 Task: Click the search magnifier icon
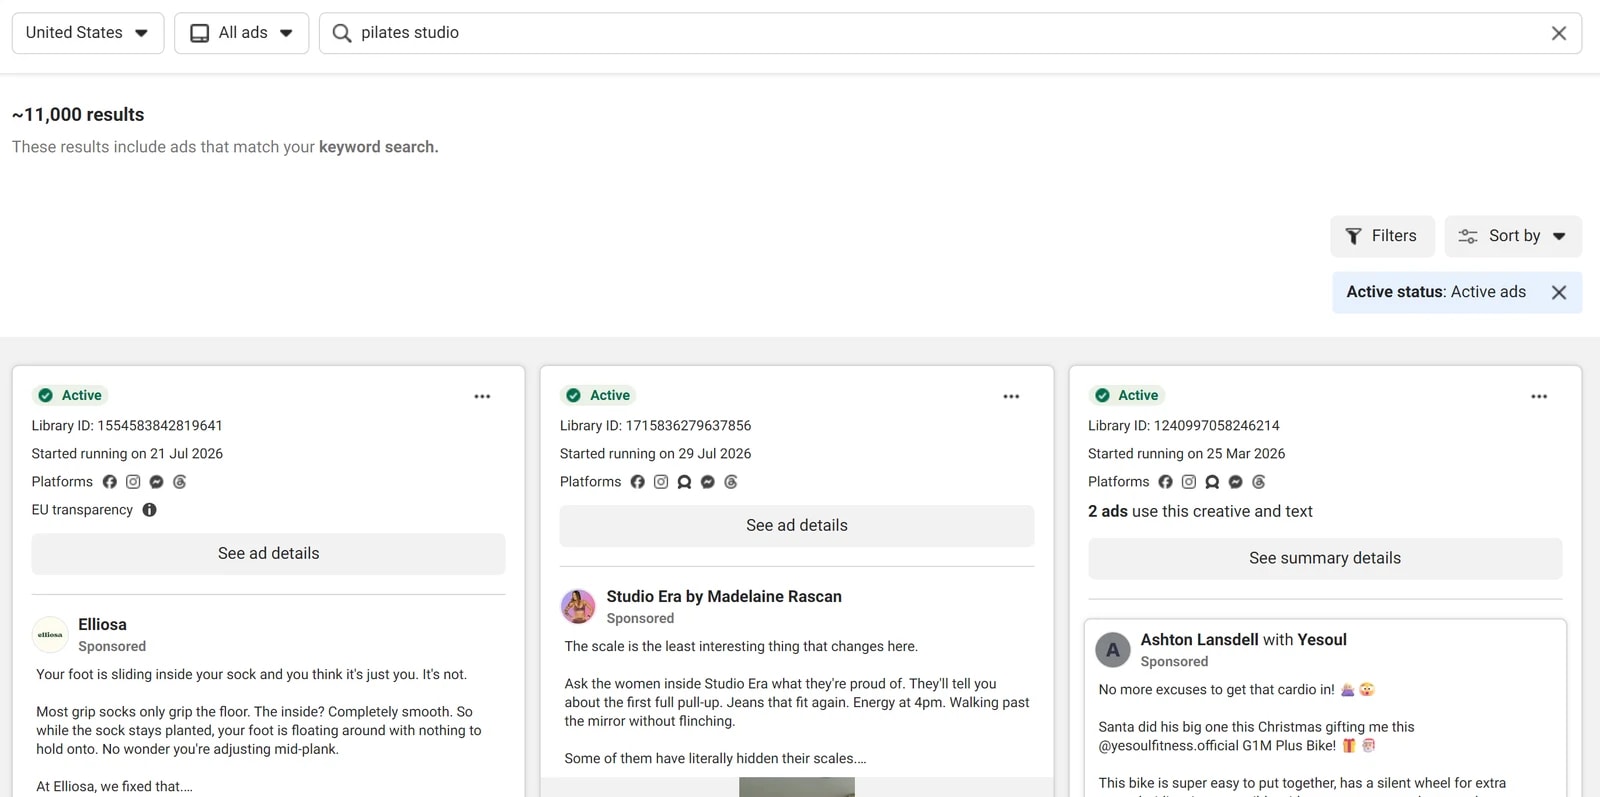pyautogui.click(x=342, y=33)
